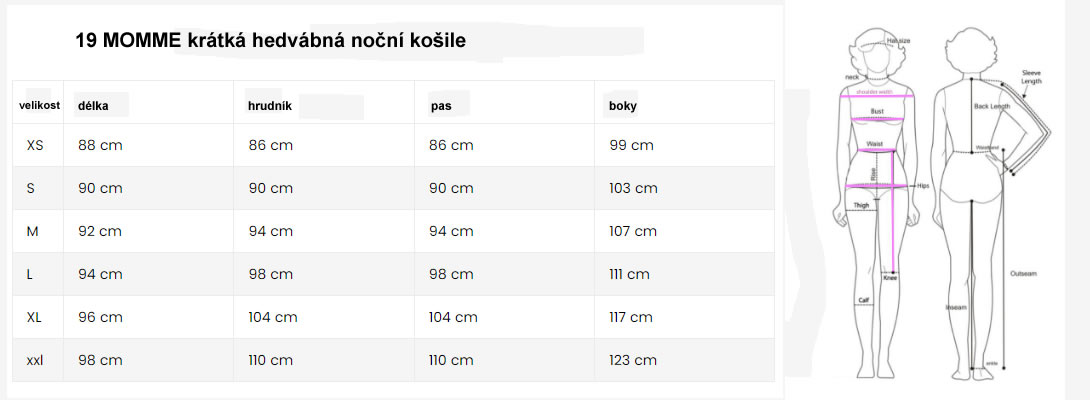This screenshot has height=400, width=1090.
Task: Select the XL size row label
Action: (34, 317)
